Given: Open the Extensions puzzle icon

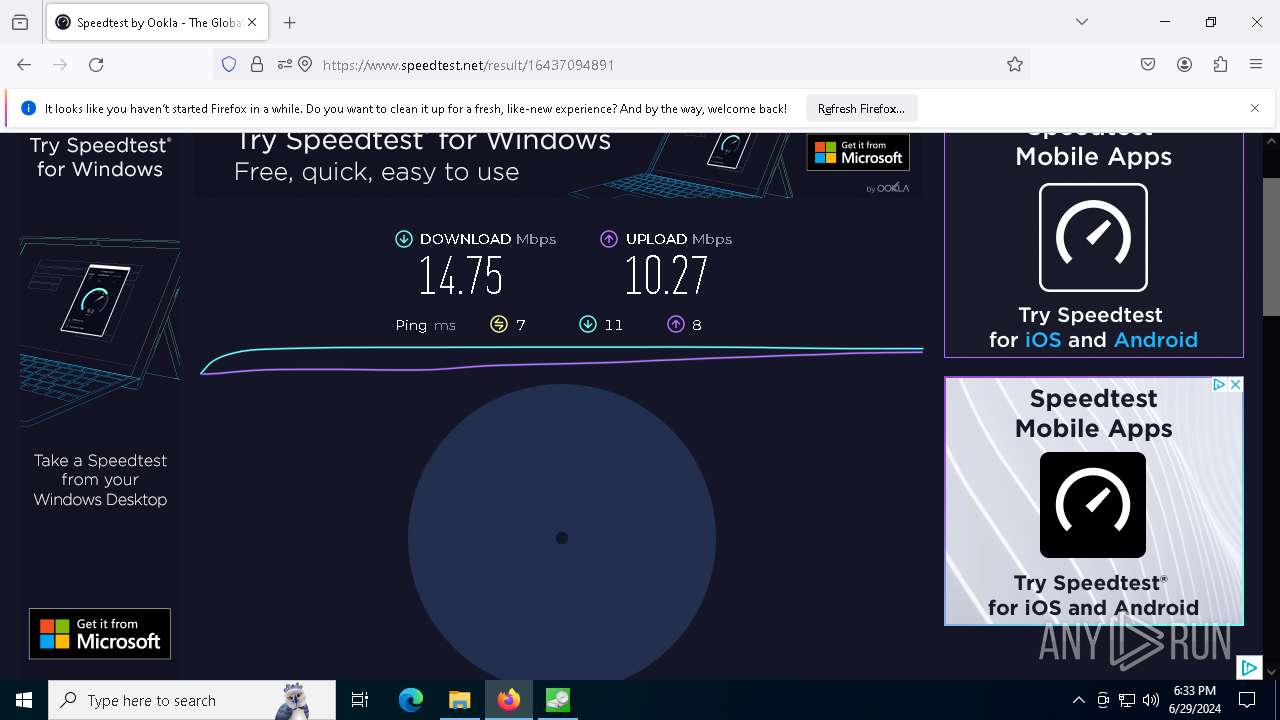Looking at the screenshot, I should coord(1220,65).
